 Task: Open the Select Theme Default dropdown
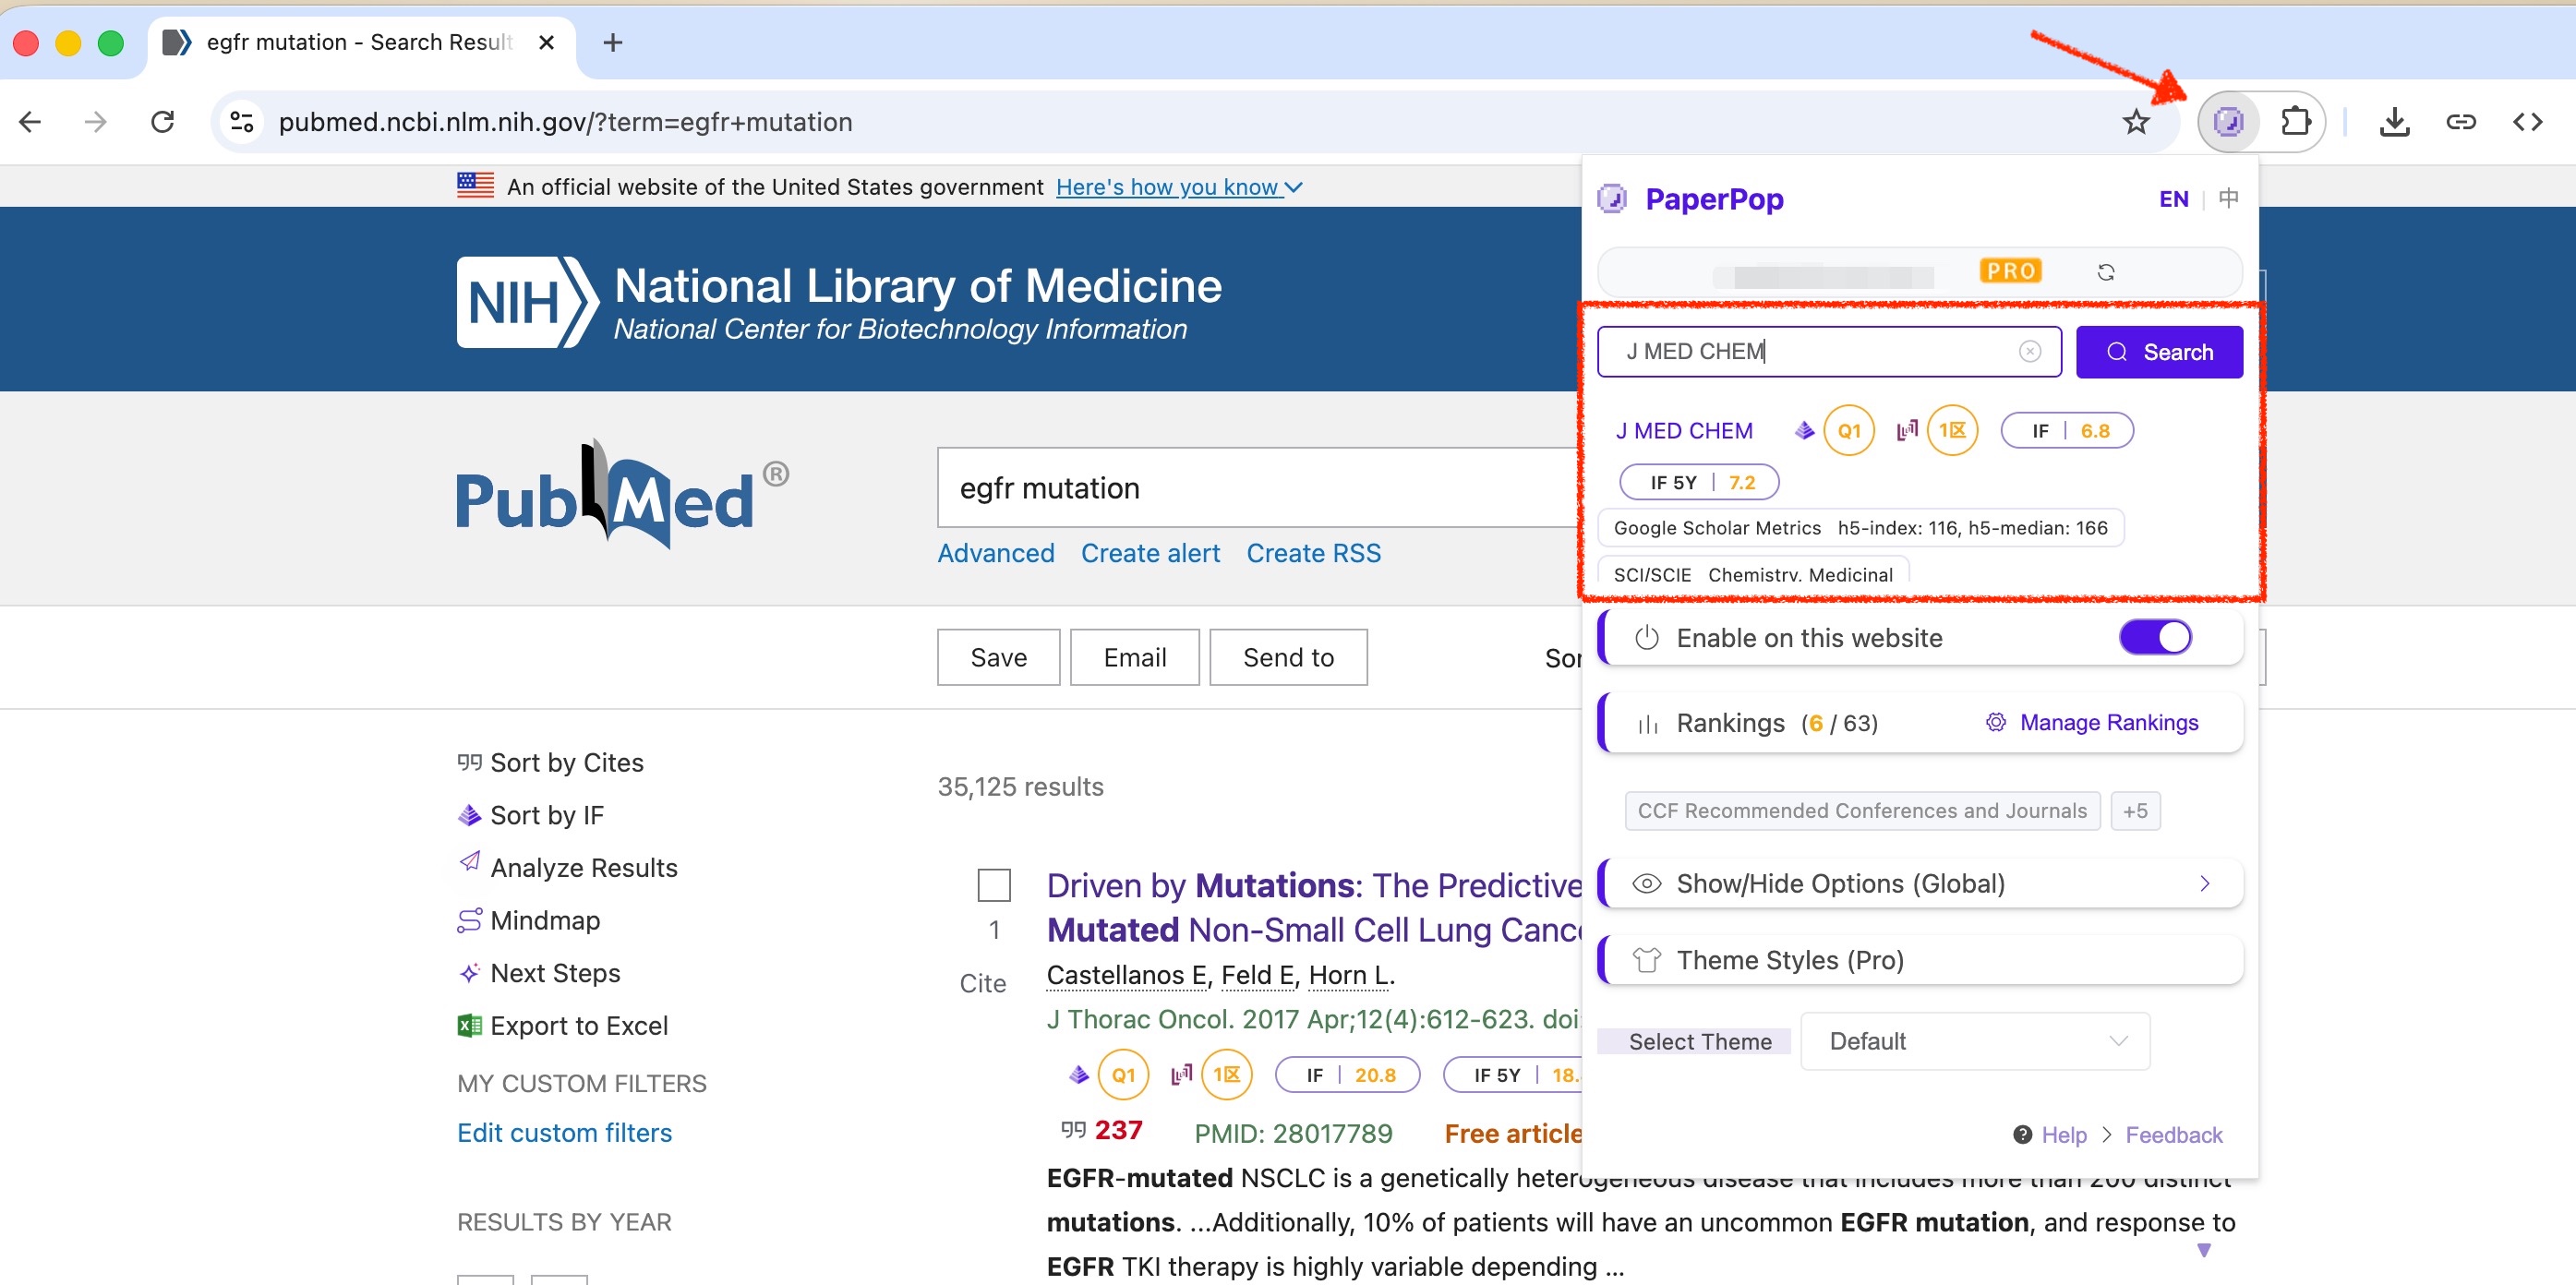[1974, 1041]
